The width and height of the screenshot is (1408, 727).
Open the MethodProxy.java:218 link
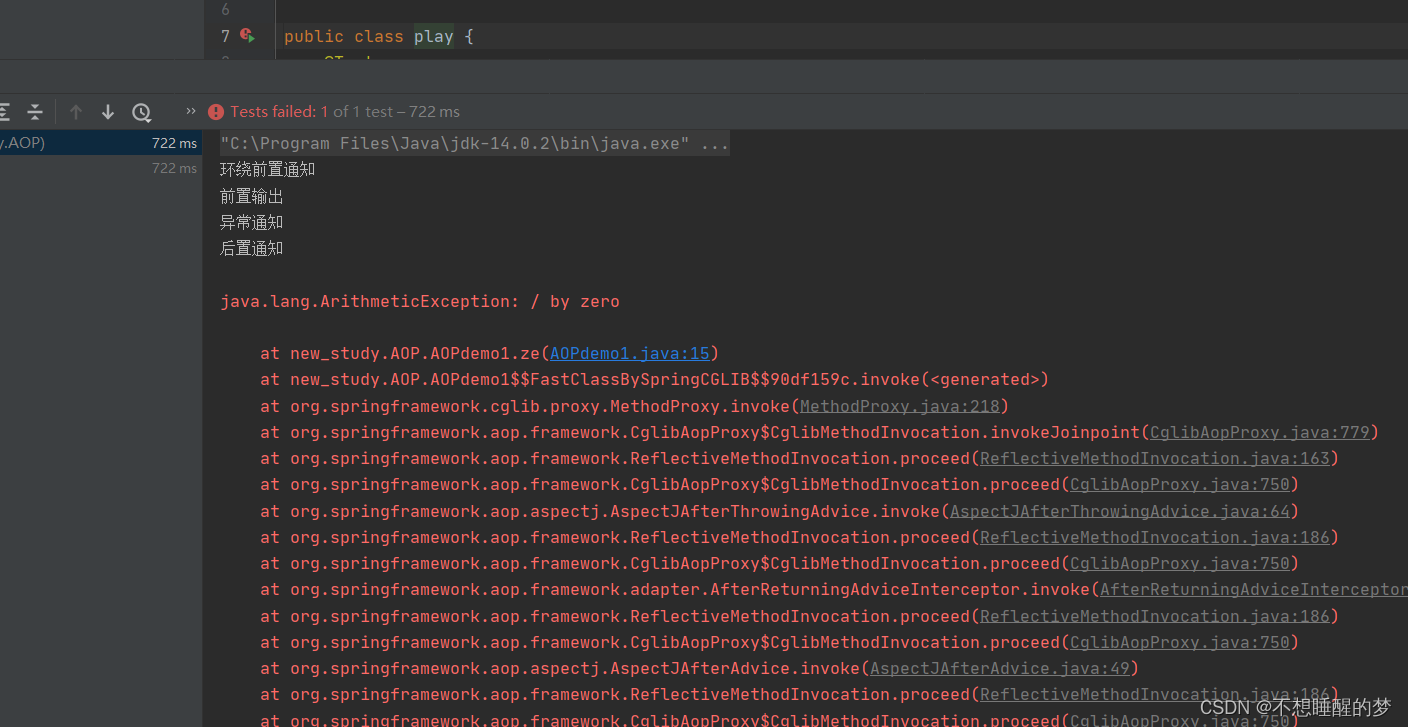click(x=899, y=406)
